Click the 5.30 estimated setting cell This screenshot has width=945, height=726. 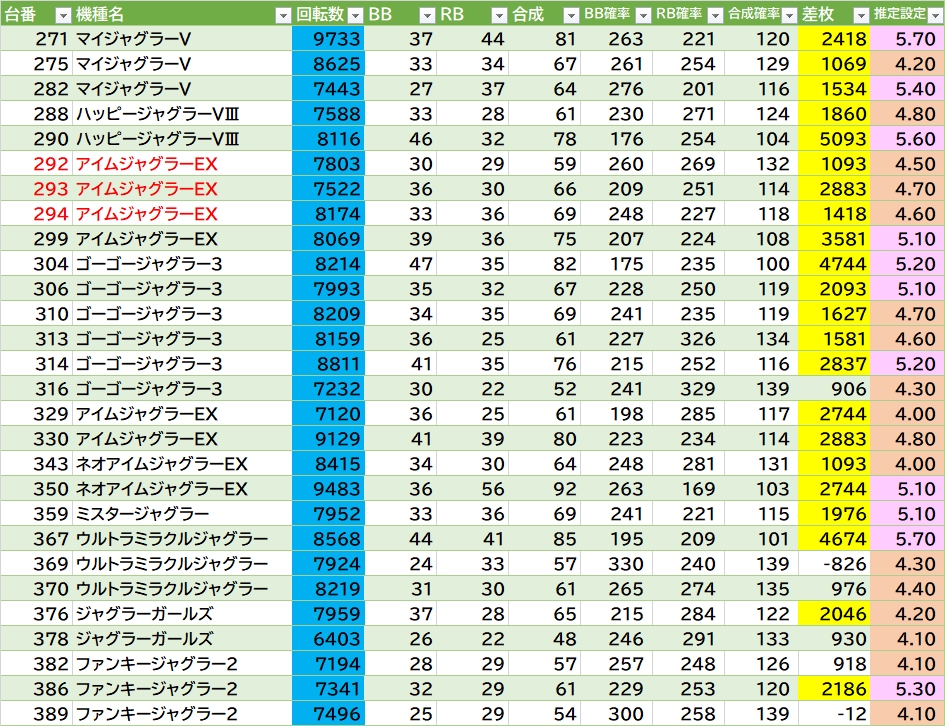click(907, 689)
